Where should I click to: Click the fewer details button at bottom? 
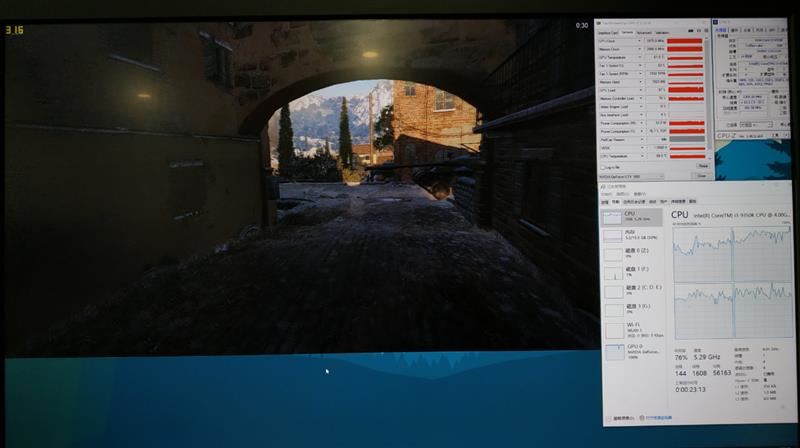(621, 418)
